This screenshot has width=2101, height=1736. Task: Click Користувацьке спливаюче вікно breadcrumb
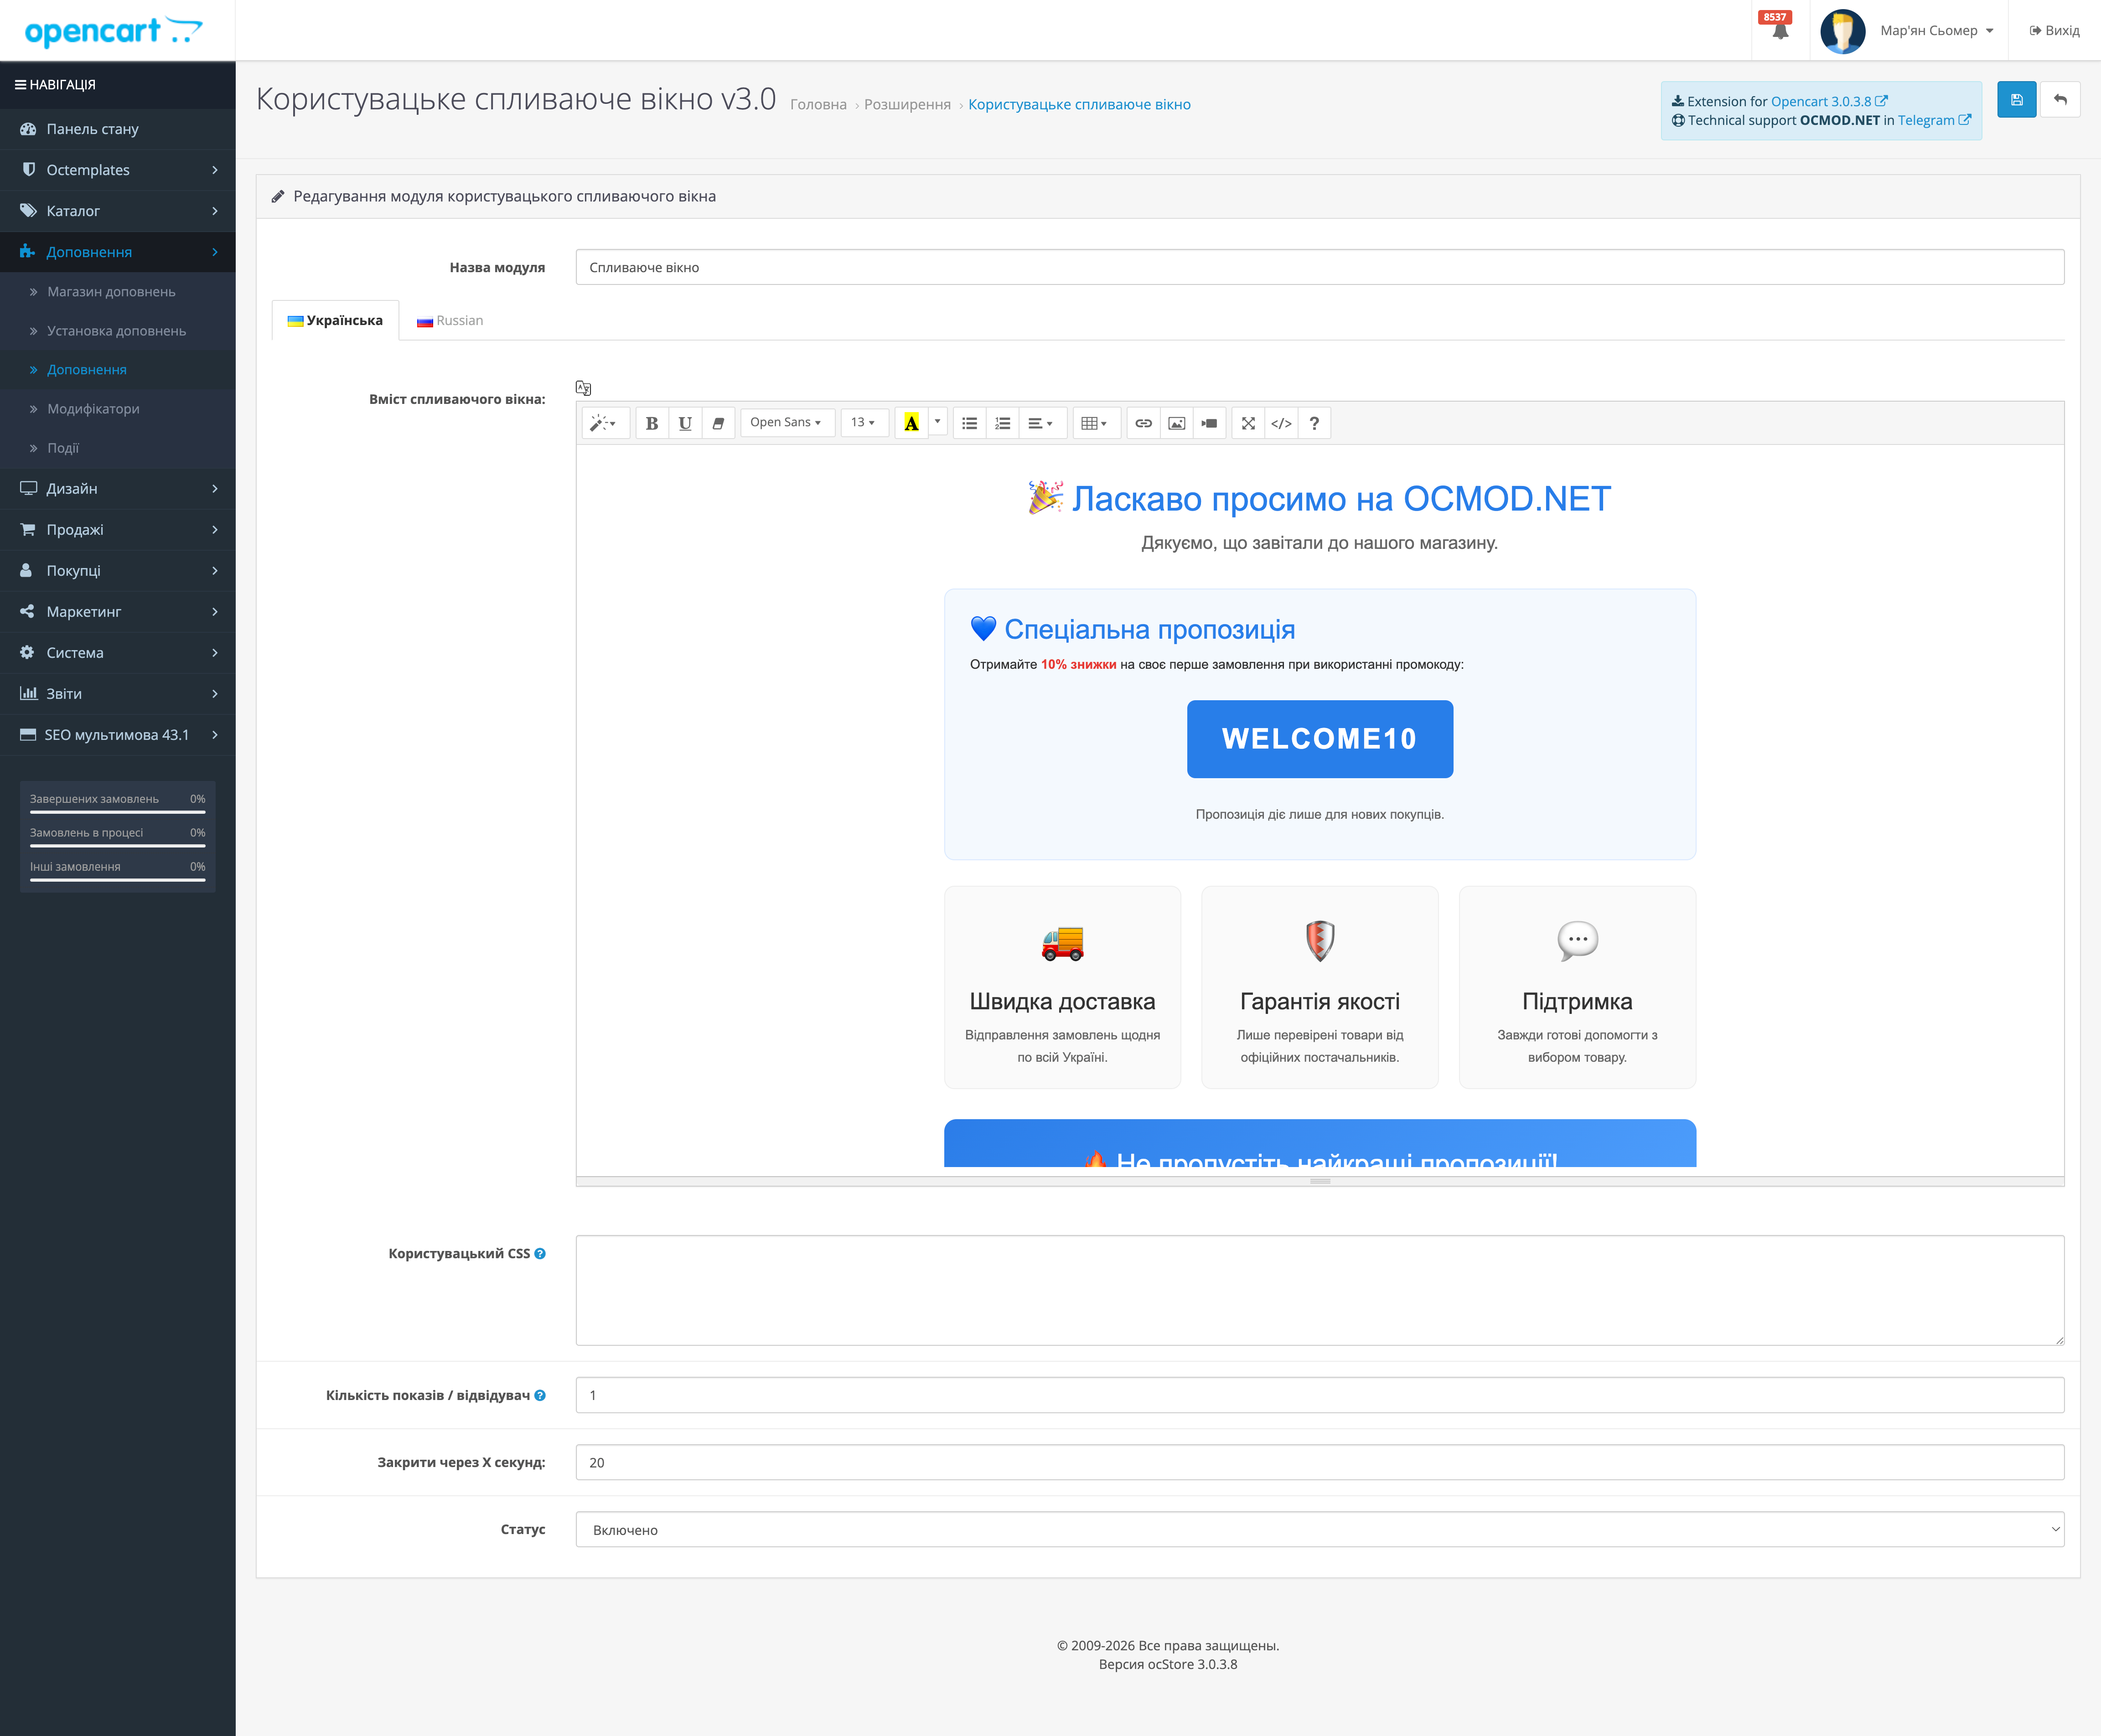[1079, 104]
